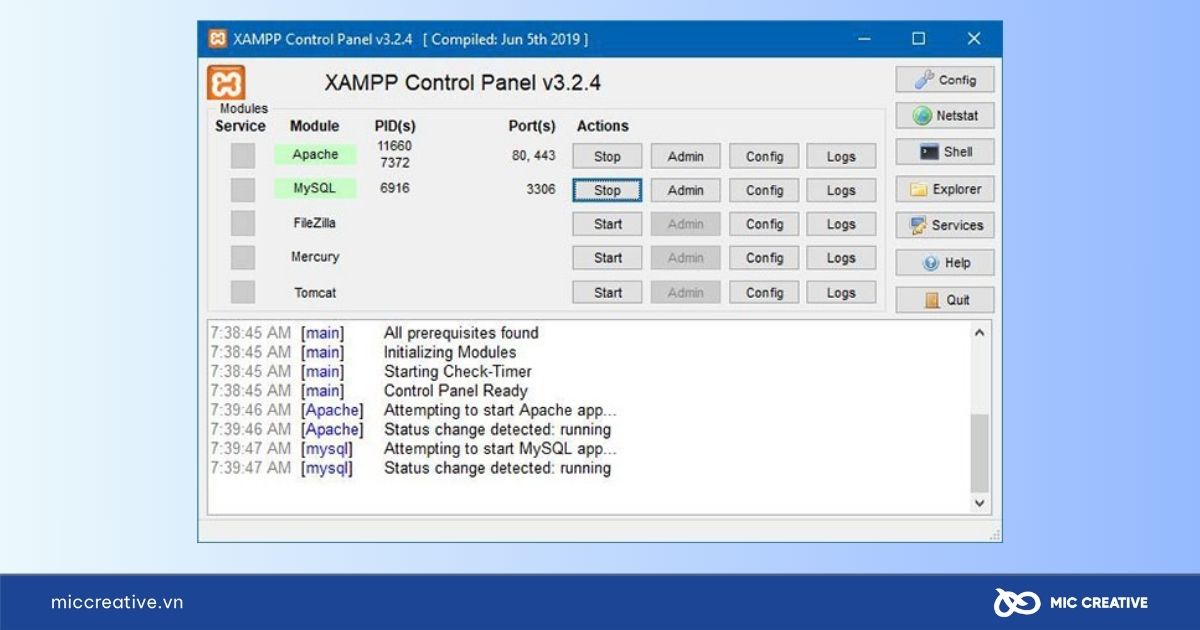Toggle the Apache service checkbox
This screenshot has width=1200, height=630.
pos(243,155)
